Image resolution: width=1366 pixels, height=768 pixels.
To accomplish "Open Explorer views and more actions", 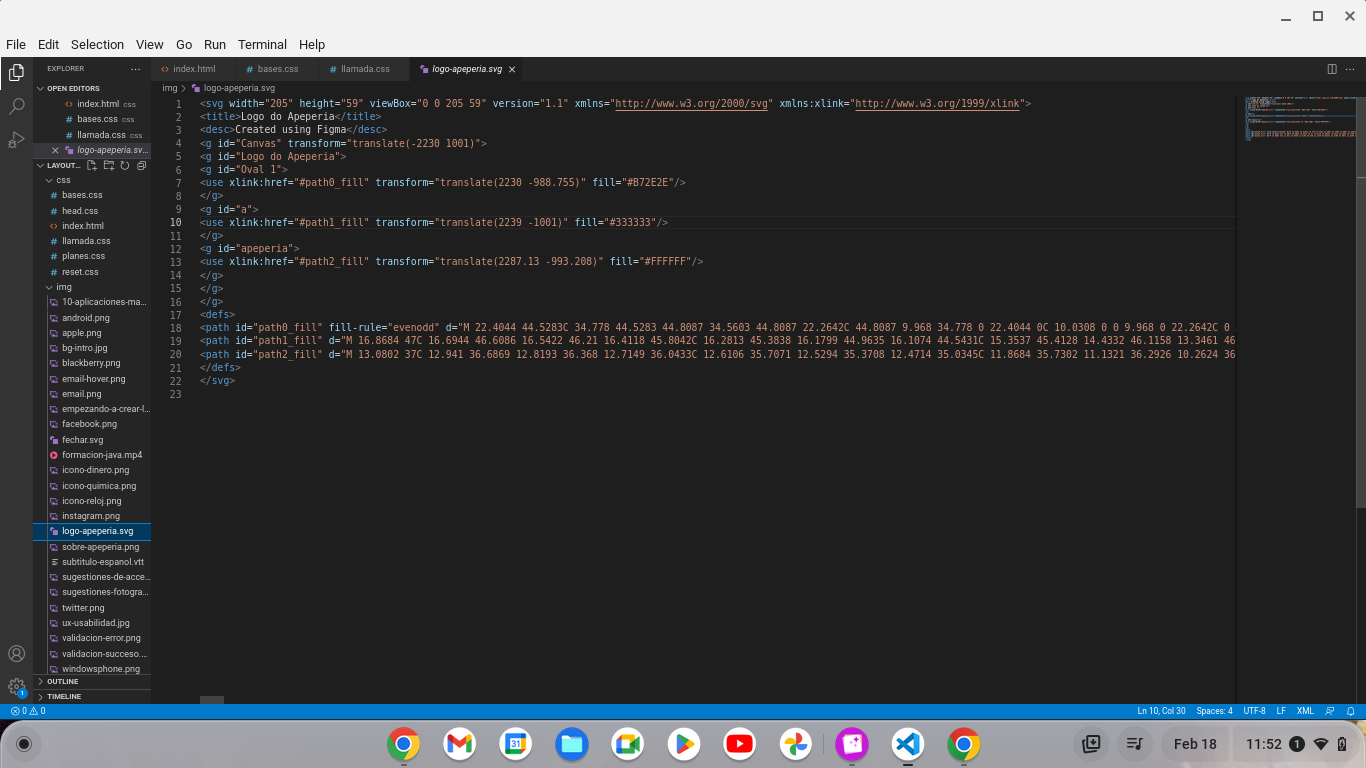I will 136,69.
